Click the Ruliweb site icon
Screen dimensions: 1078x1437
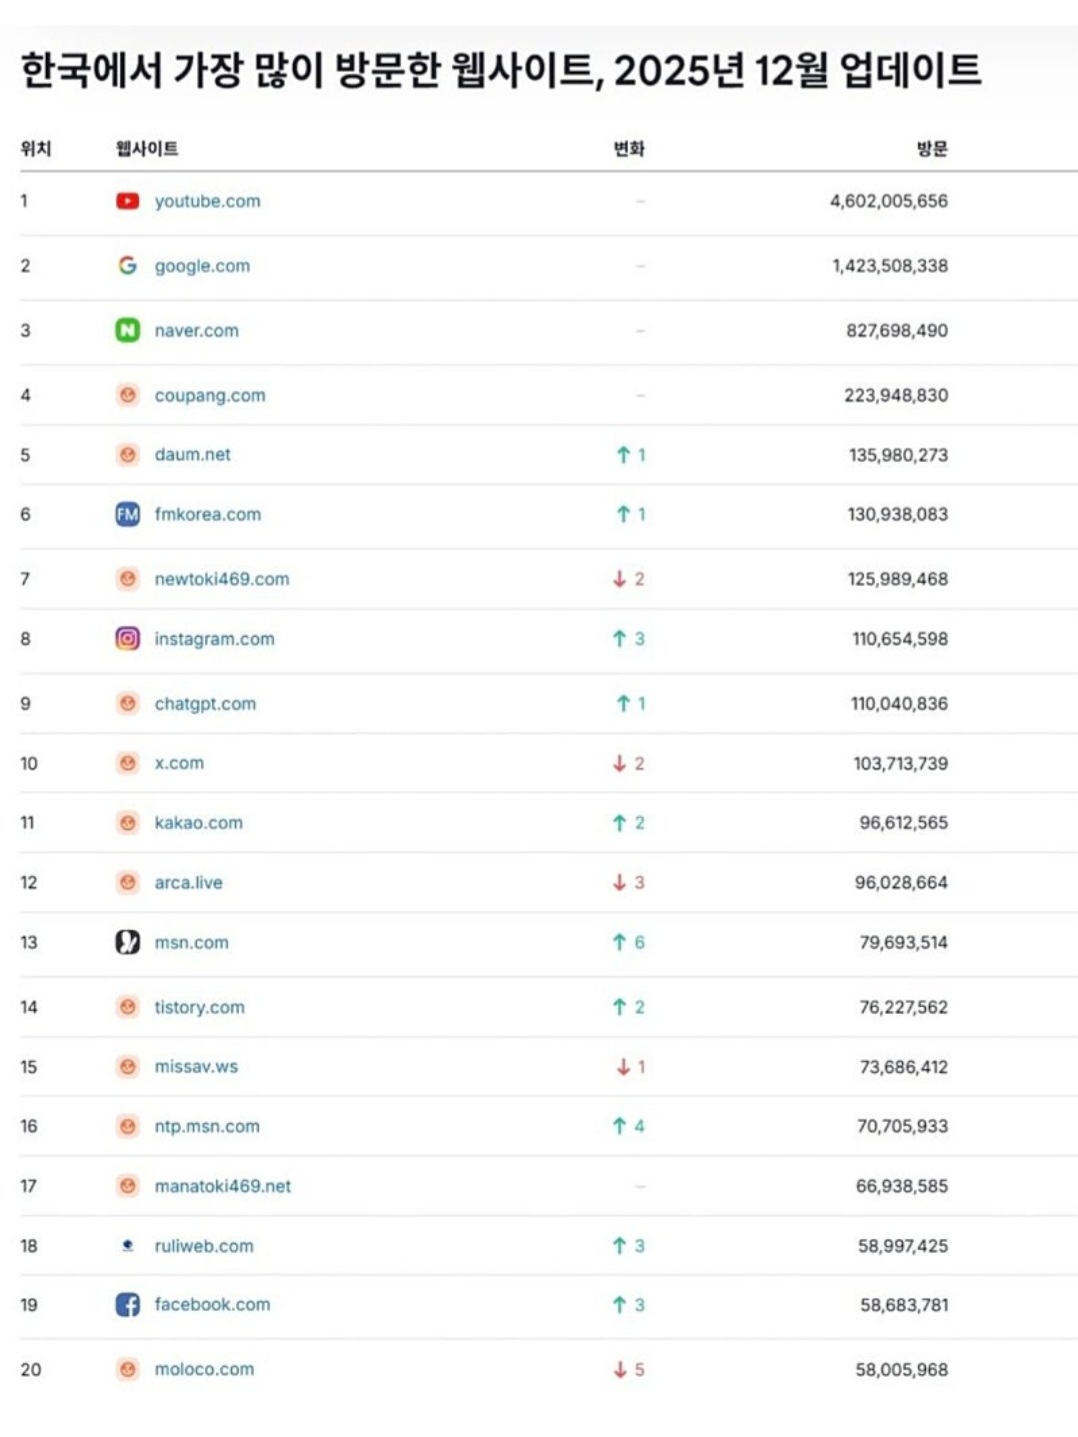(127, 1246)
